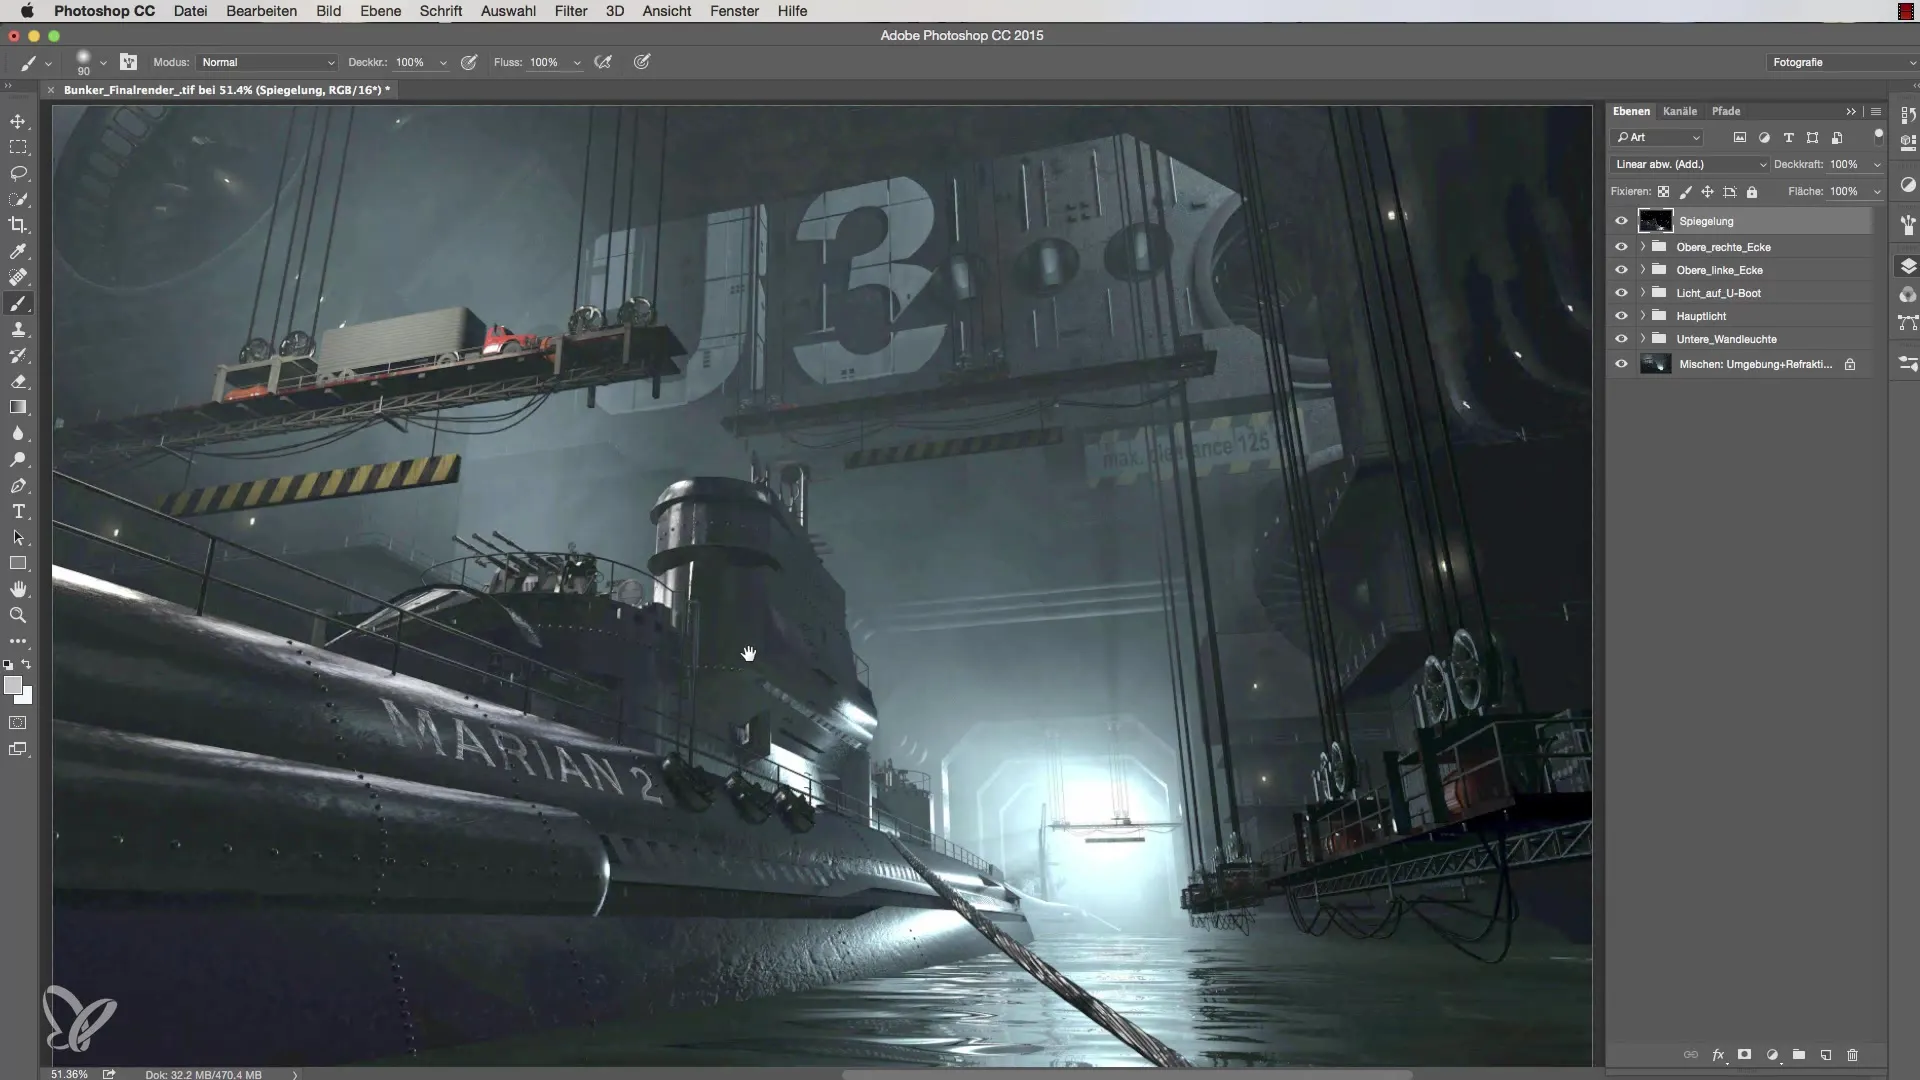Viewport: 1920px width, 1080px height.
Task: Hide the Untere_Wandleuchte group
Action: (x=1621, y=339)
